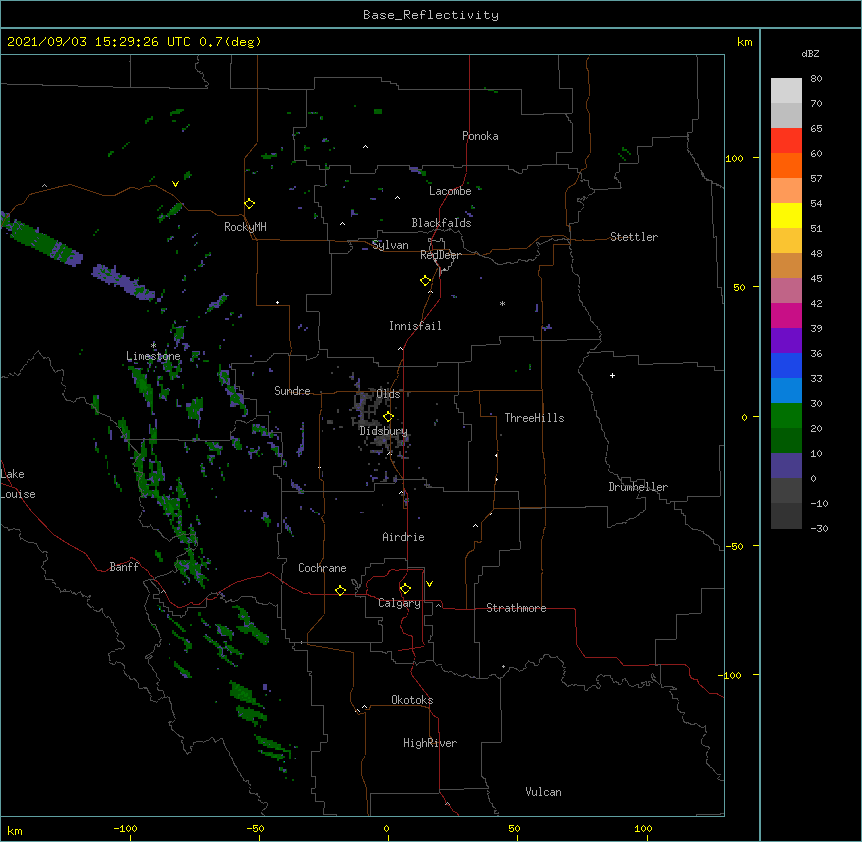Select the Okotoks label
The height and width of the screenshot is (842, 862).
[x=412, y=700]
